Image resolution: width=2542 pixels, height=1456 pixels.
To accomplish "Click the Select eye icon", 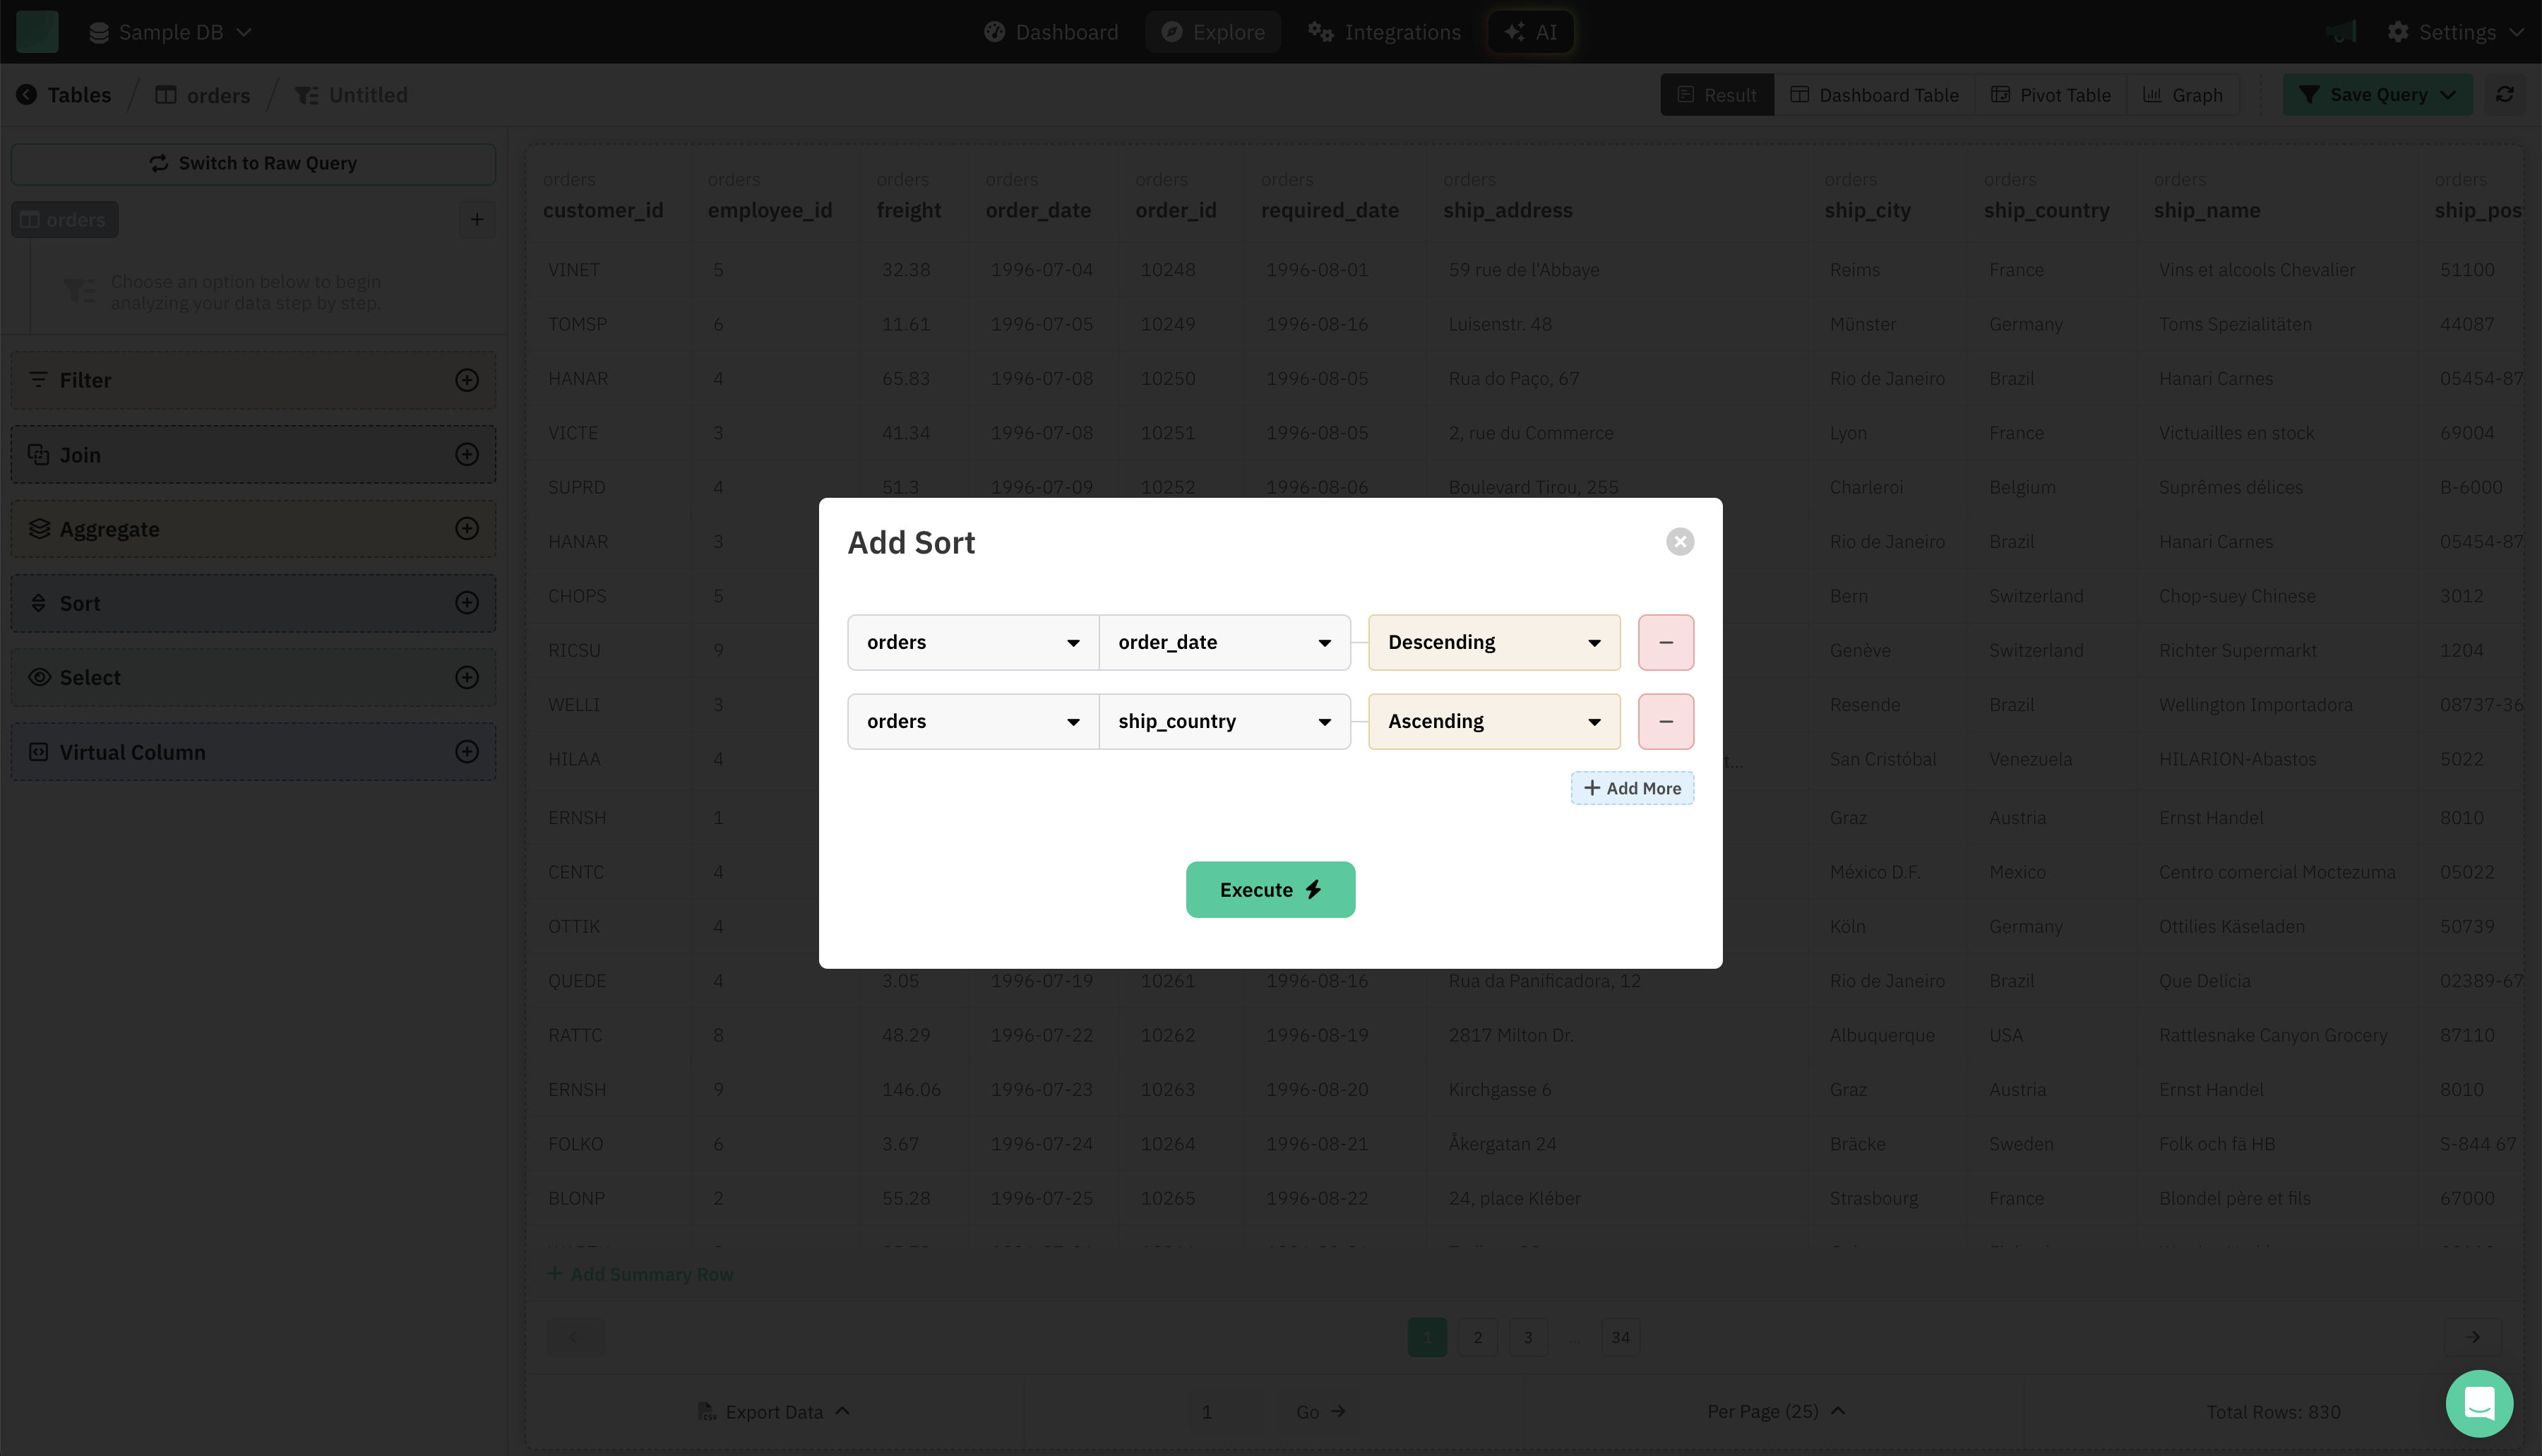I will tap(39, 678).
